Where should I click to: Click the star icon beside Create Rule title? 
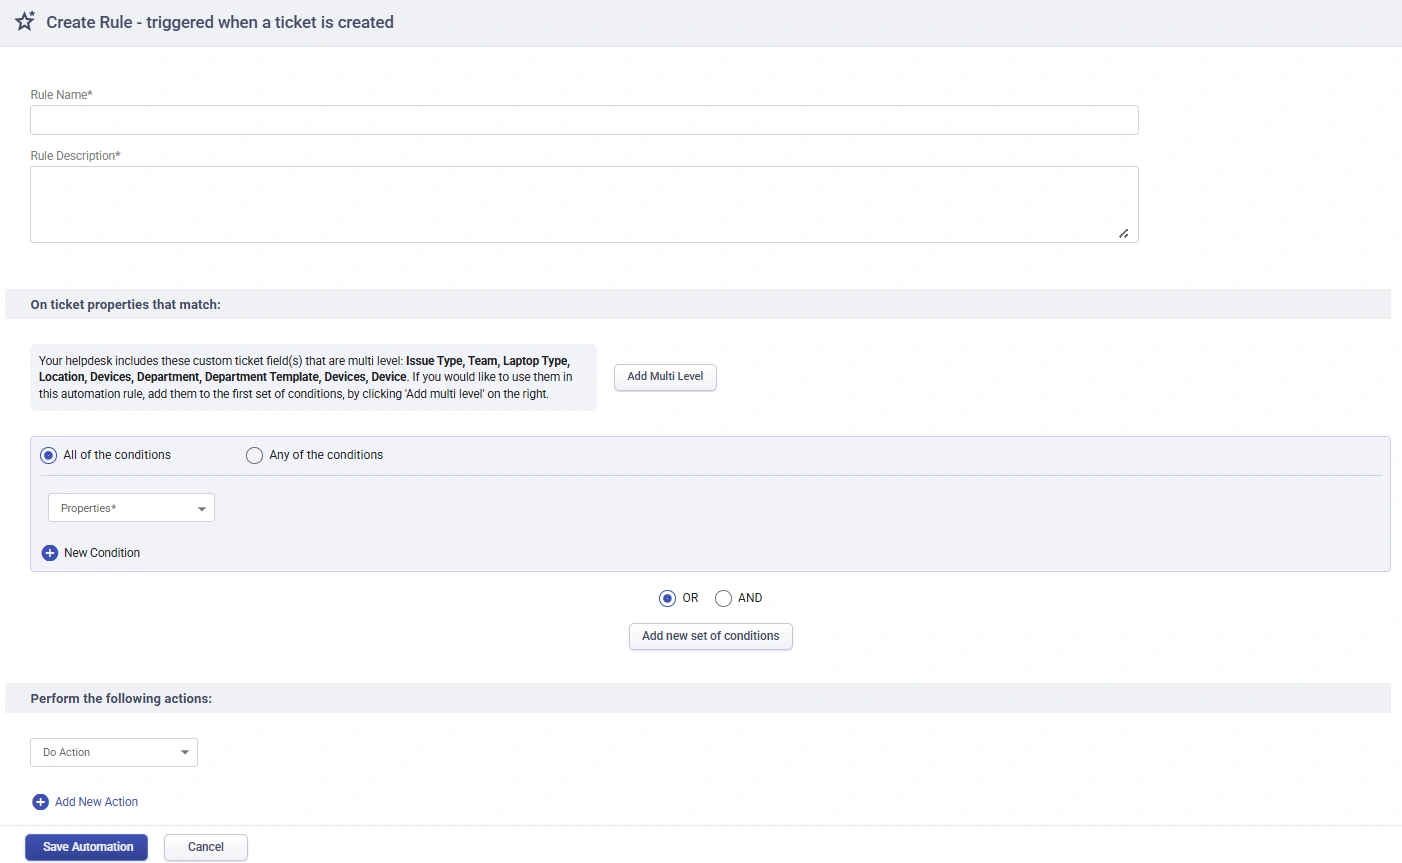(x=25, y=21)
